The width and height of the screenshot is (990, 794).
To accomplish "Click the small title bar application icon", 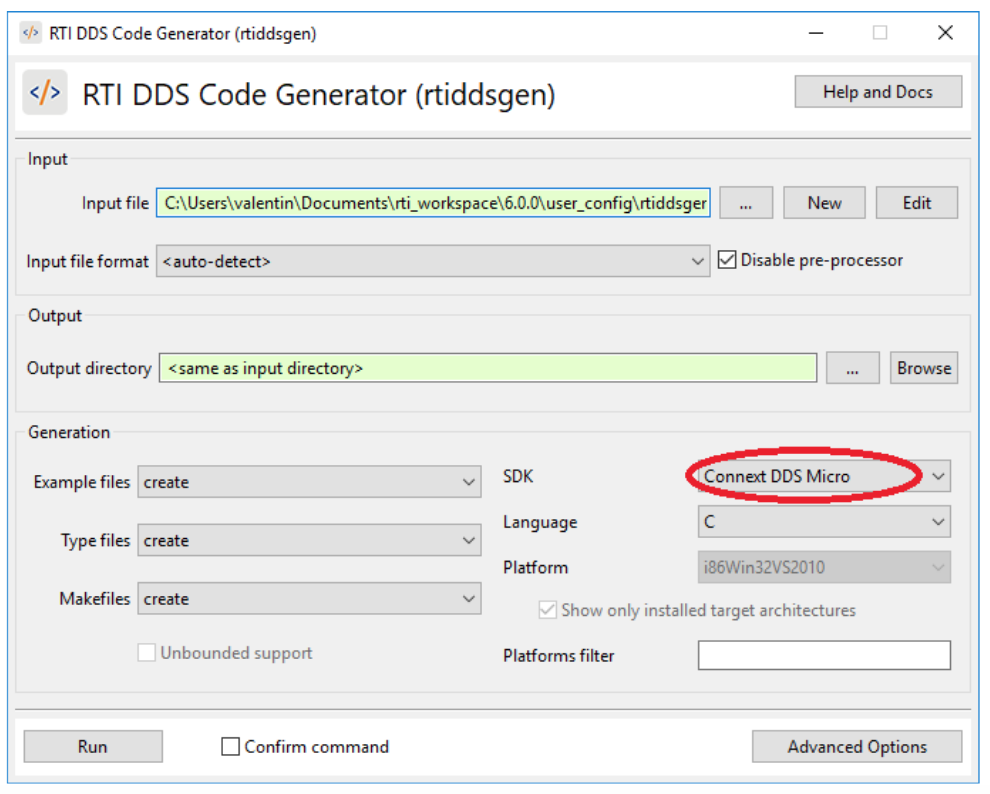I will 30,33.
